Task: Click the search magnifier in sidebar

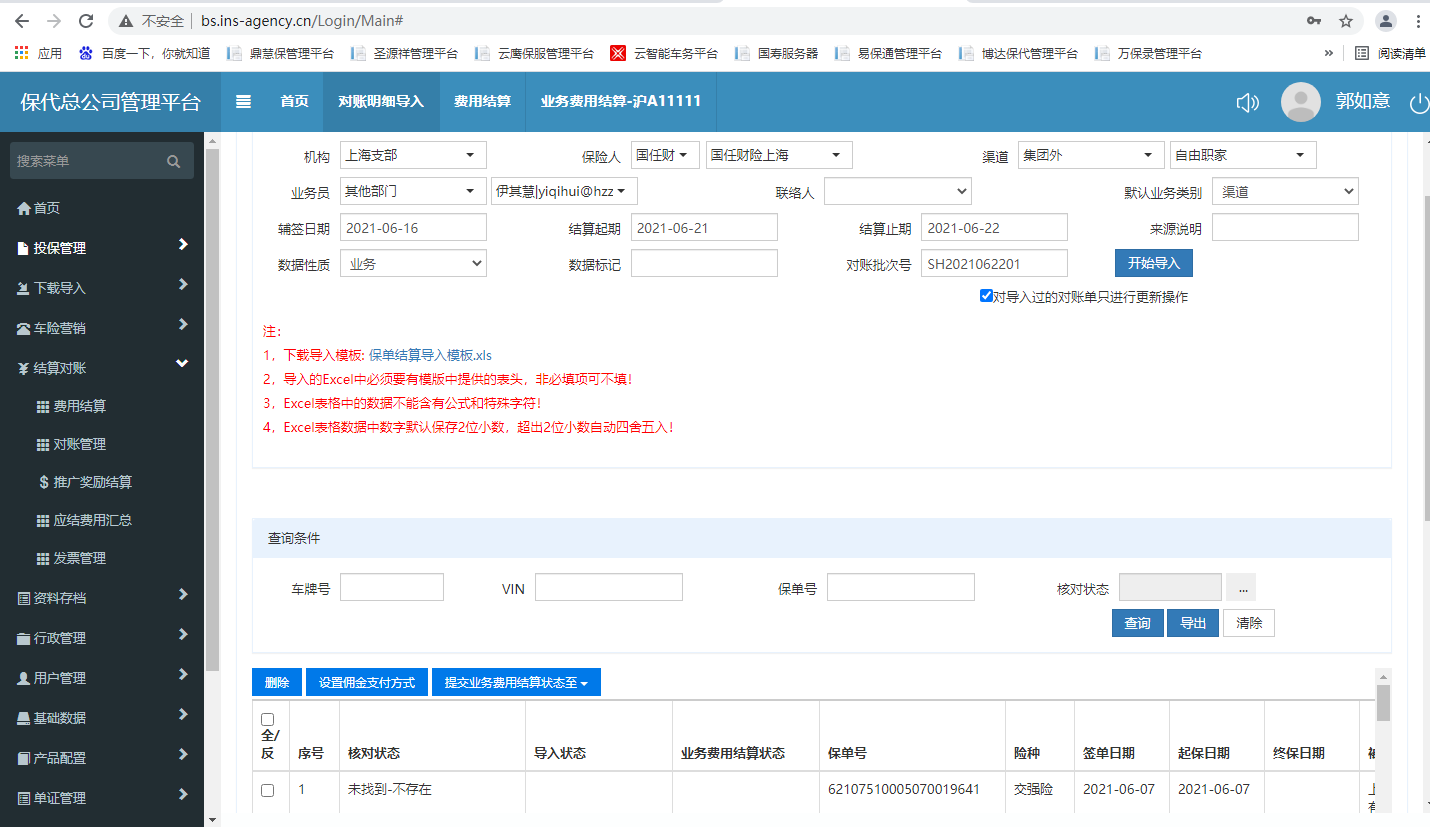Action: [173, 161]
